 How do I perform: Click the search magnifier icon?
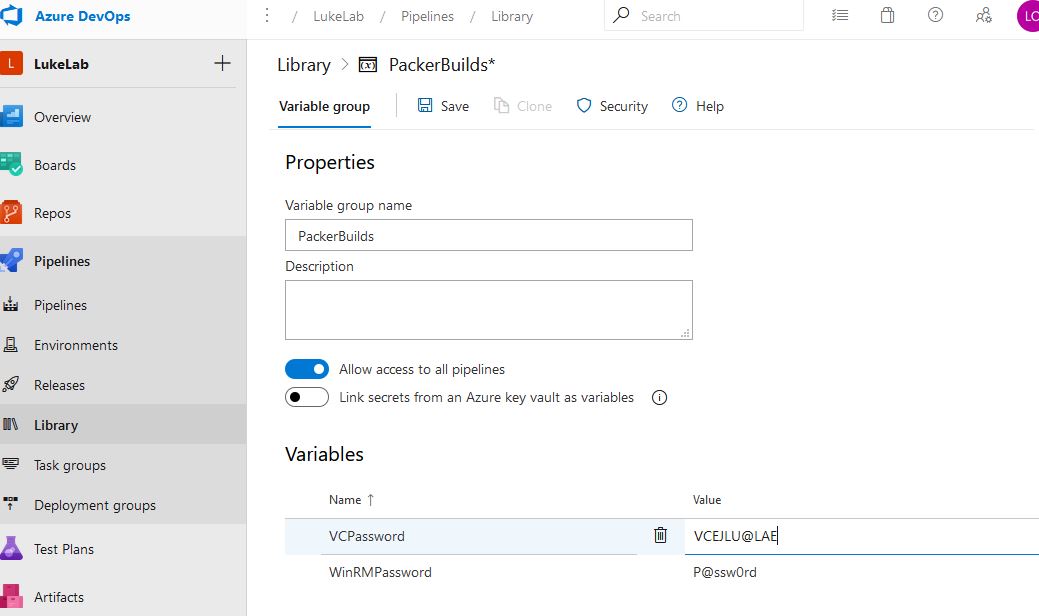(621, 15)
